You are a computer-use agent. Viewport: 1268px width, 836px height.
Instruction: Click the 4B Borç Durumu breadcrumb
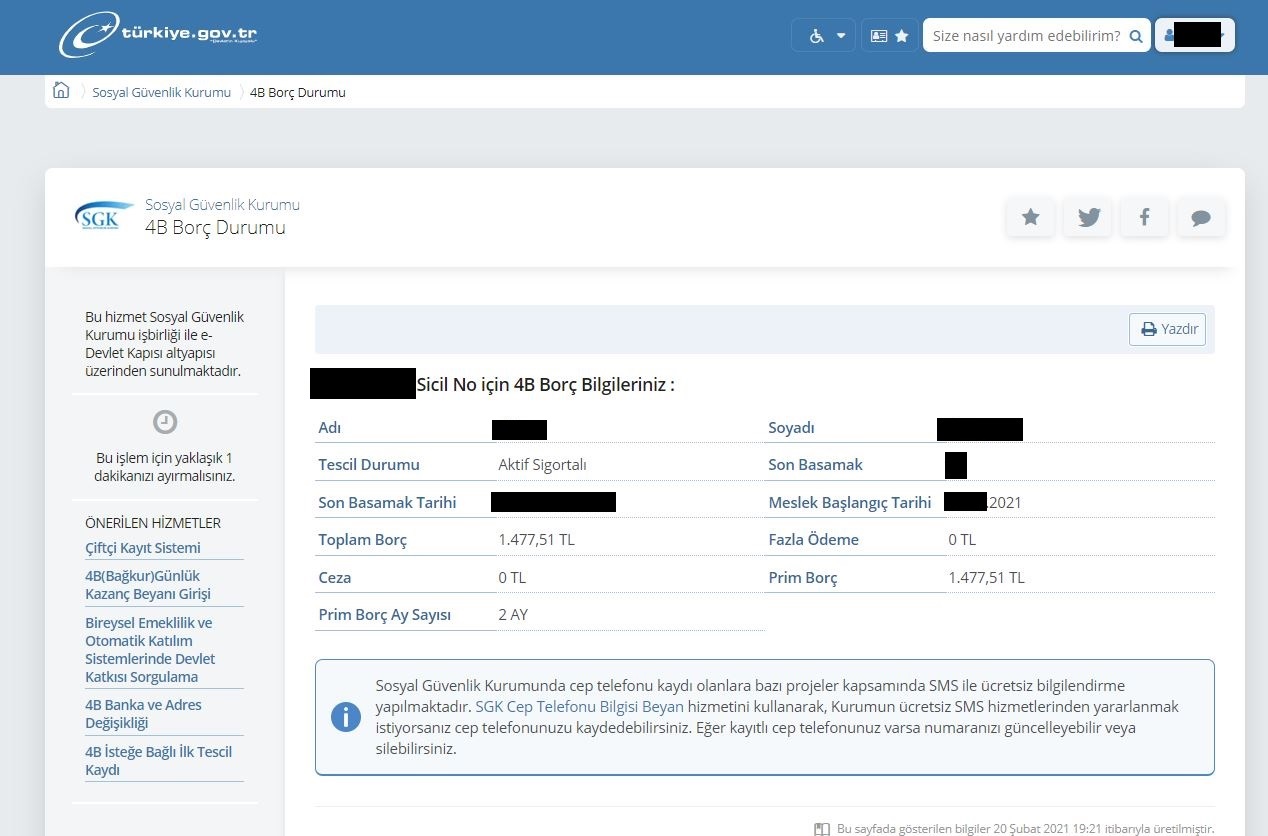click(298, 92)
